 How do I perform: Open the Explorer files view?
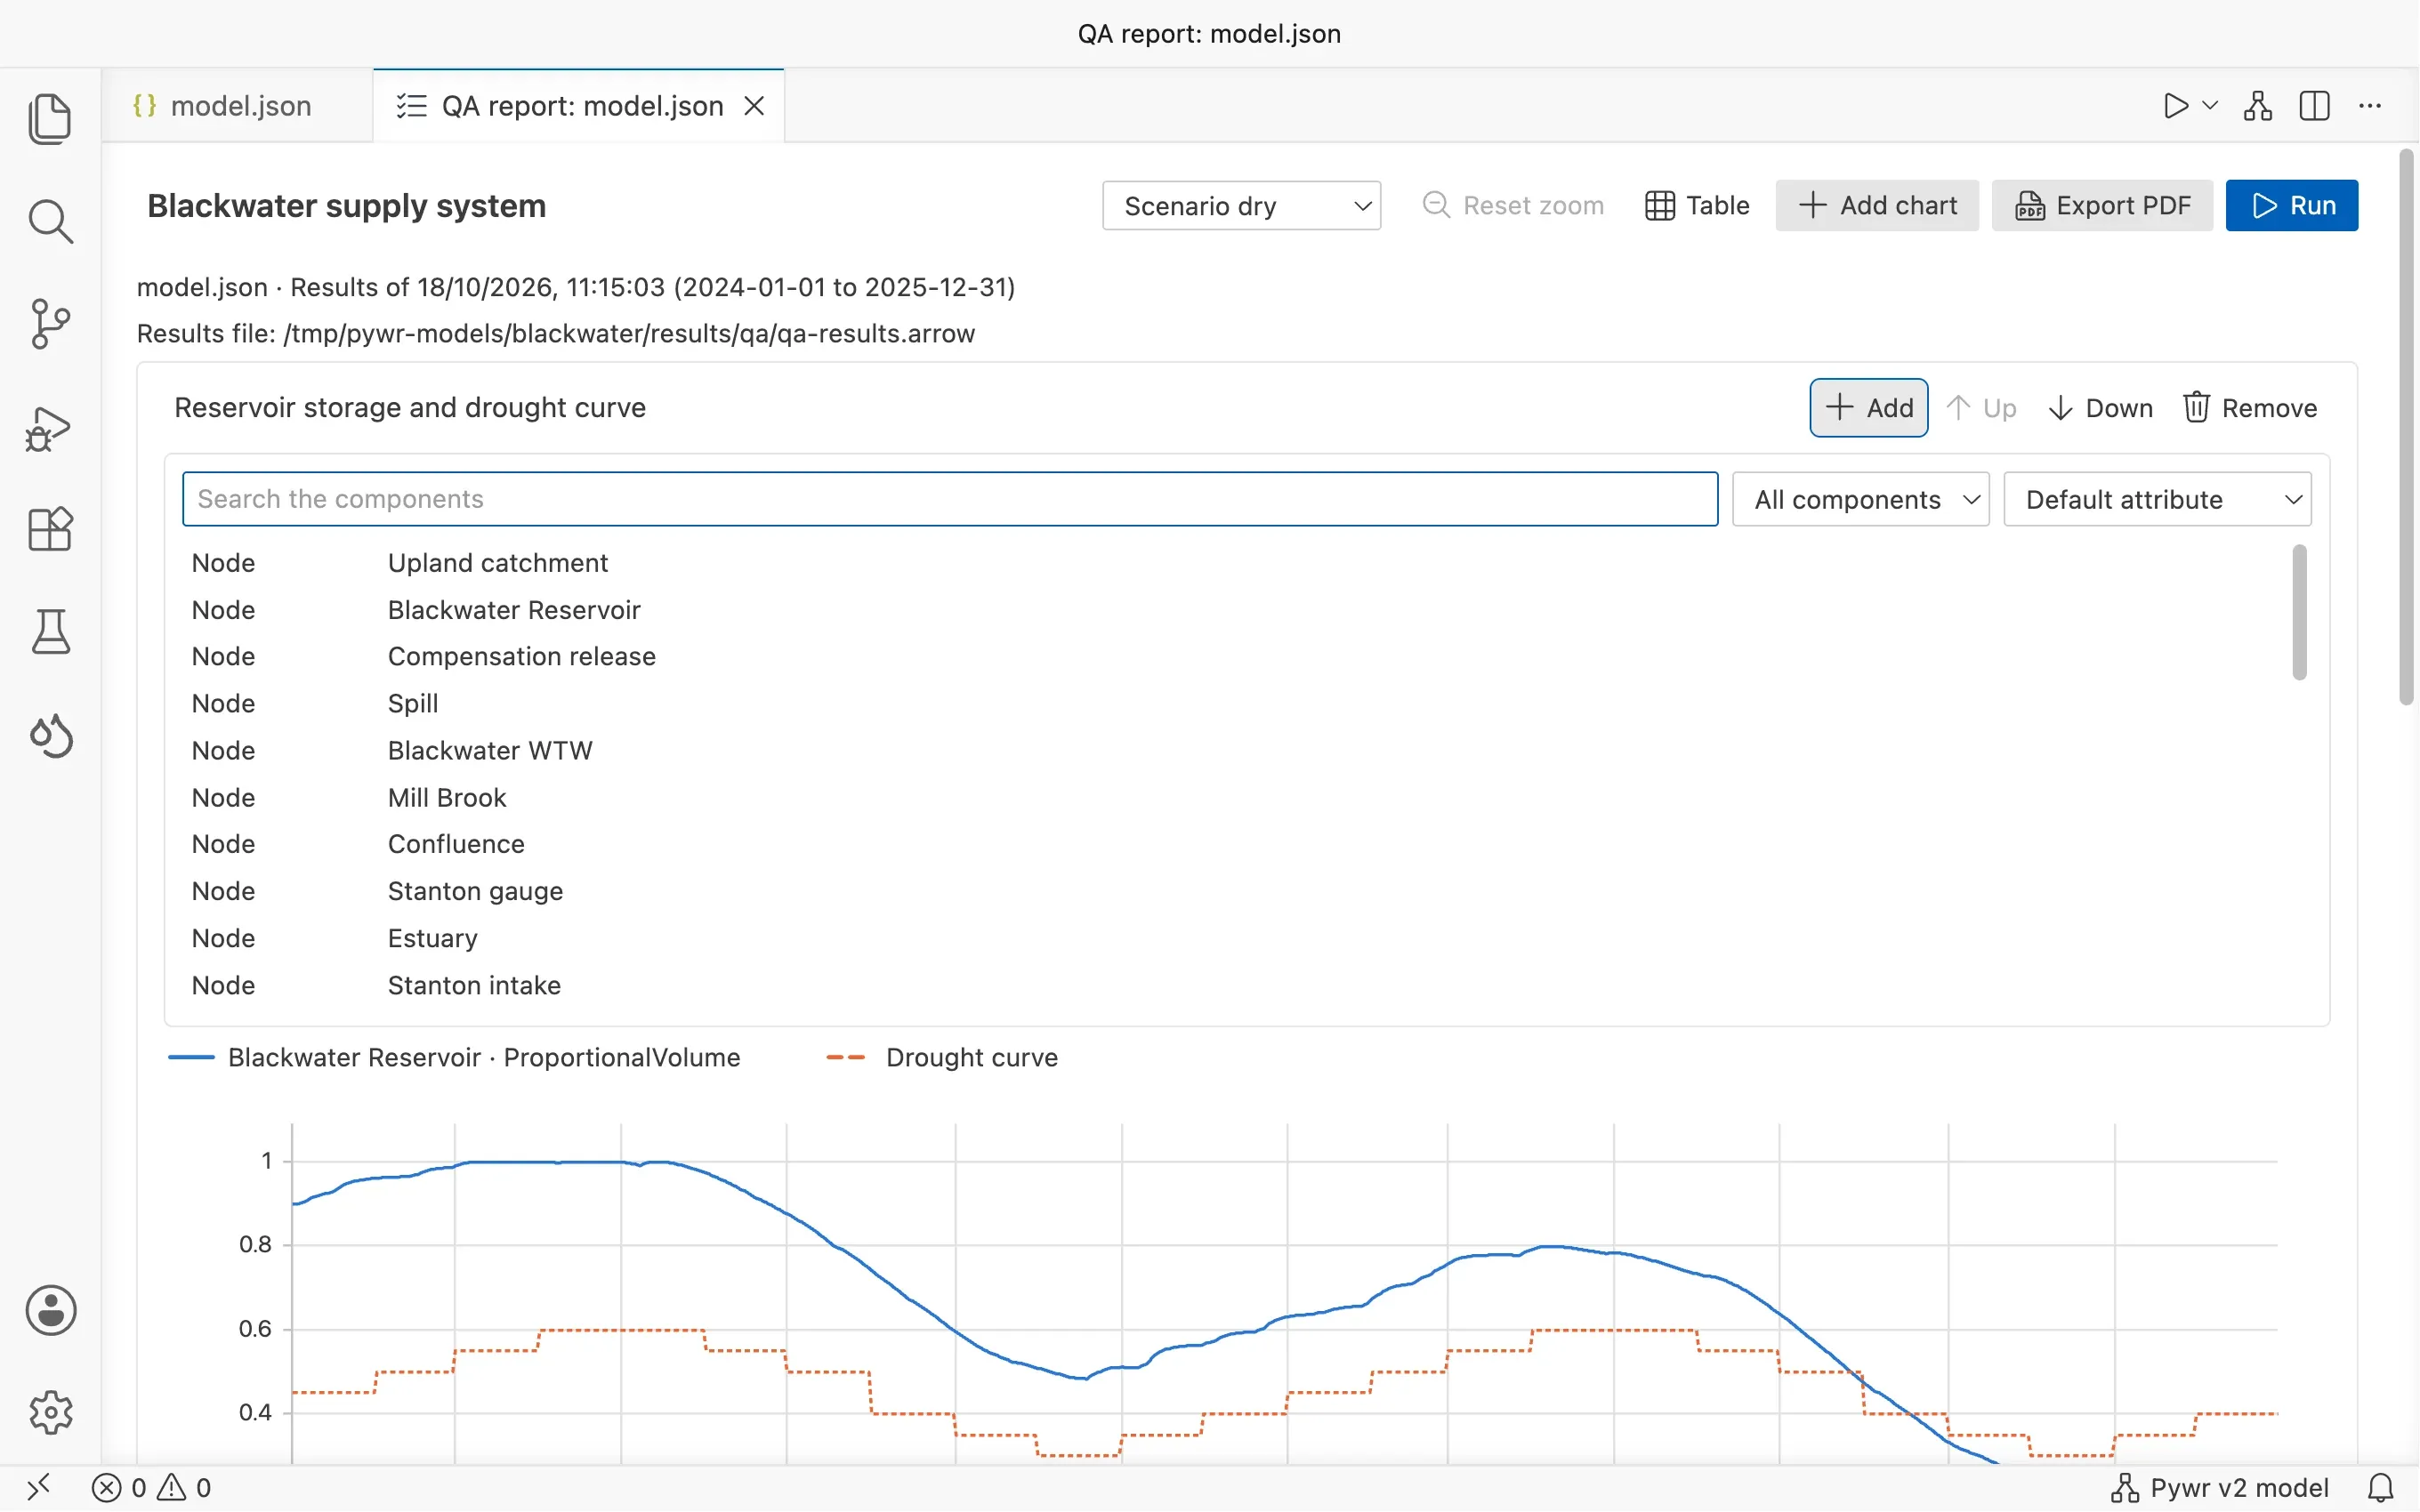click(x=50, y=119)
